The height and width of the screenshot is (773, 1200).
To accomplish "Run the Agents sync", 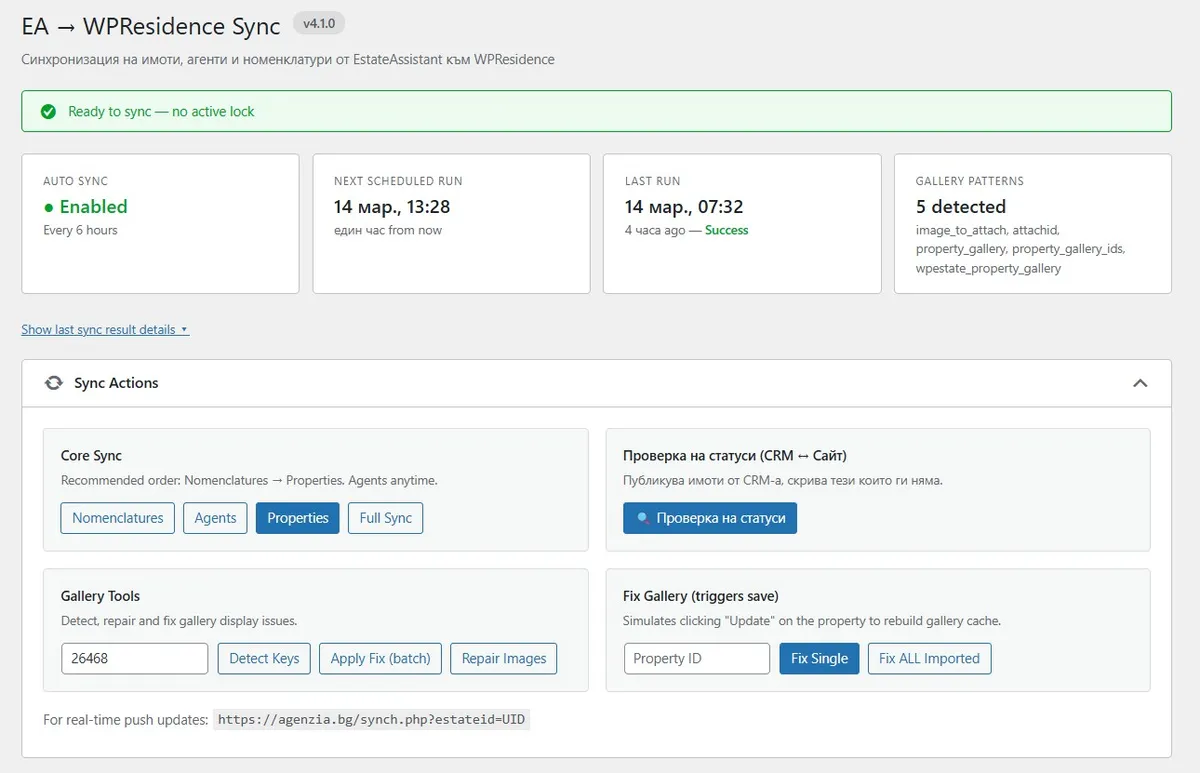I will (215, 518).
